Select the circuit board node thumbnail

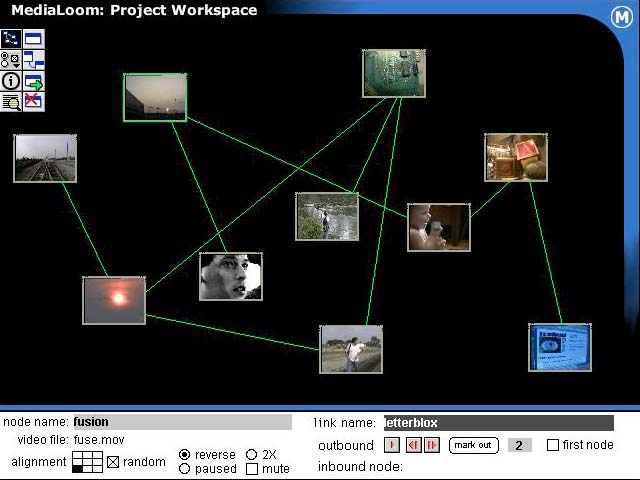coord(394,73)
